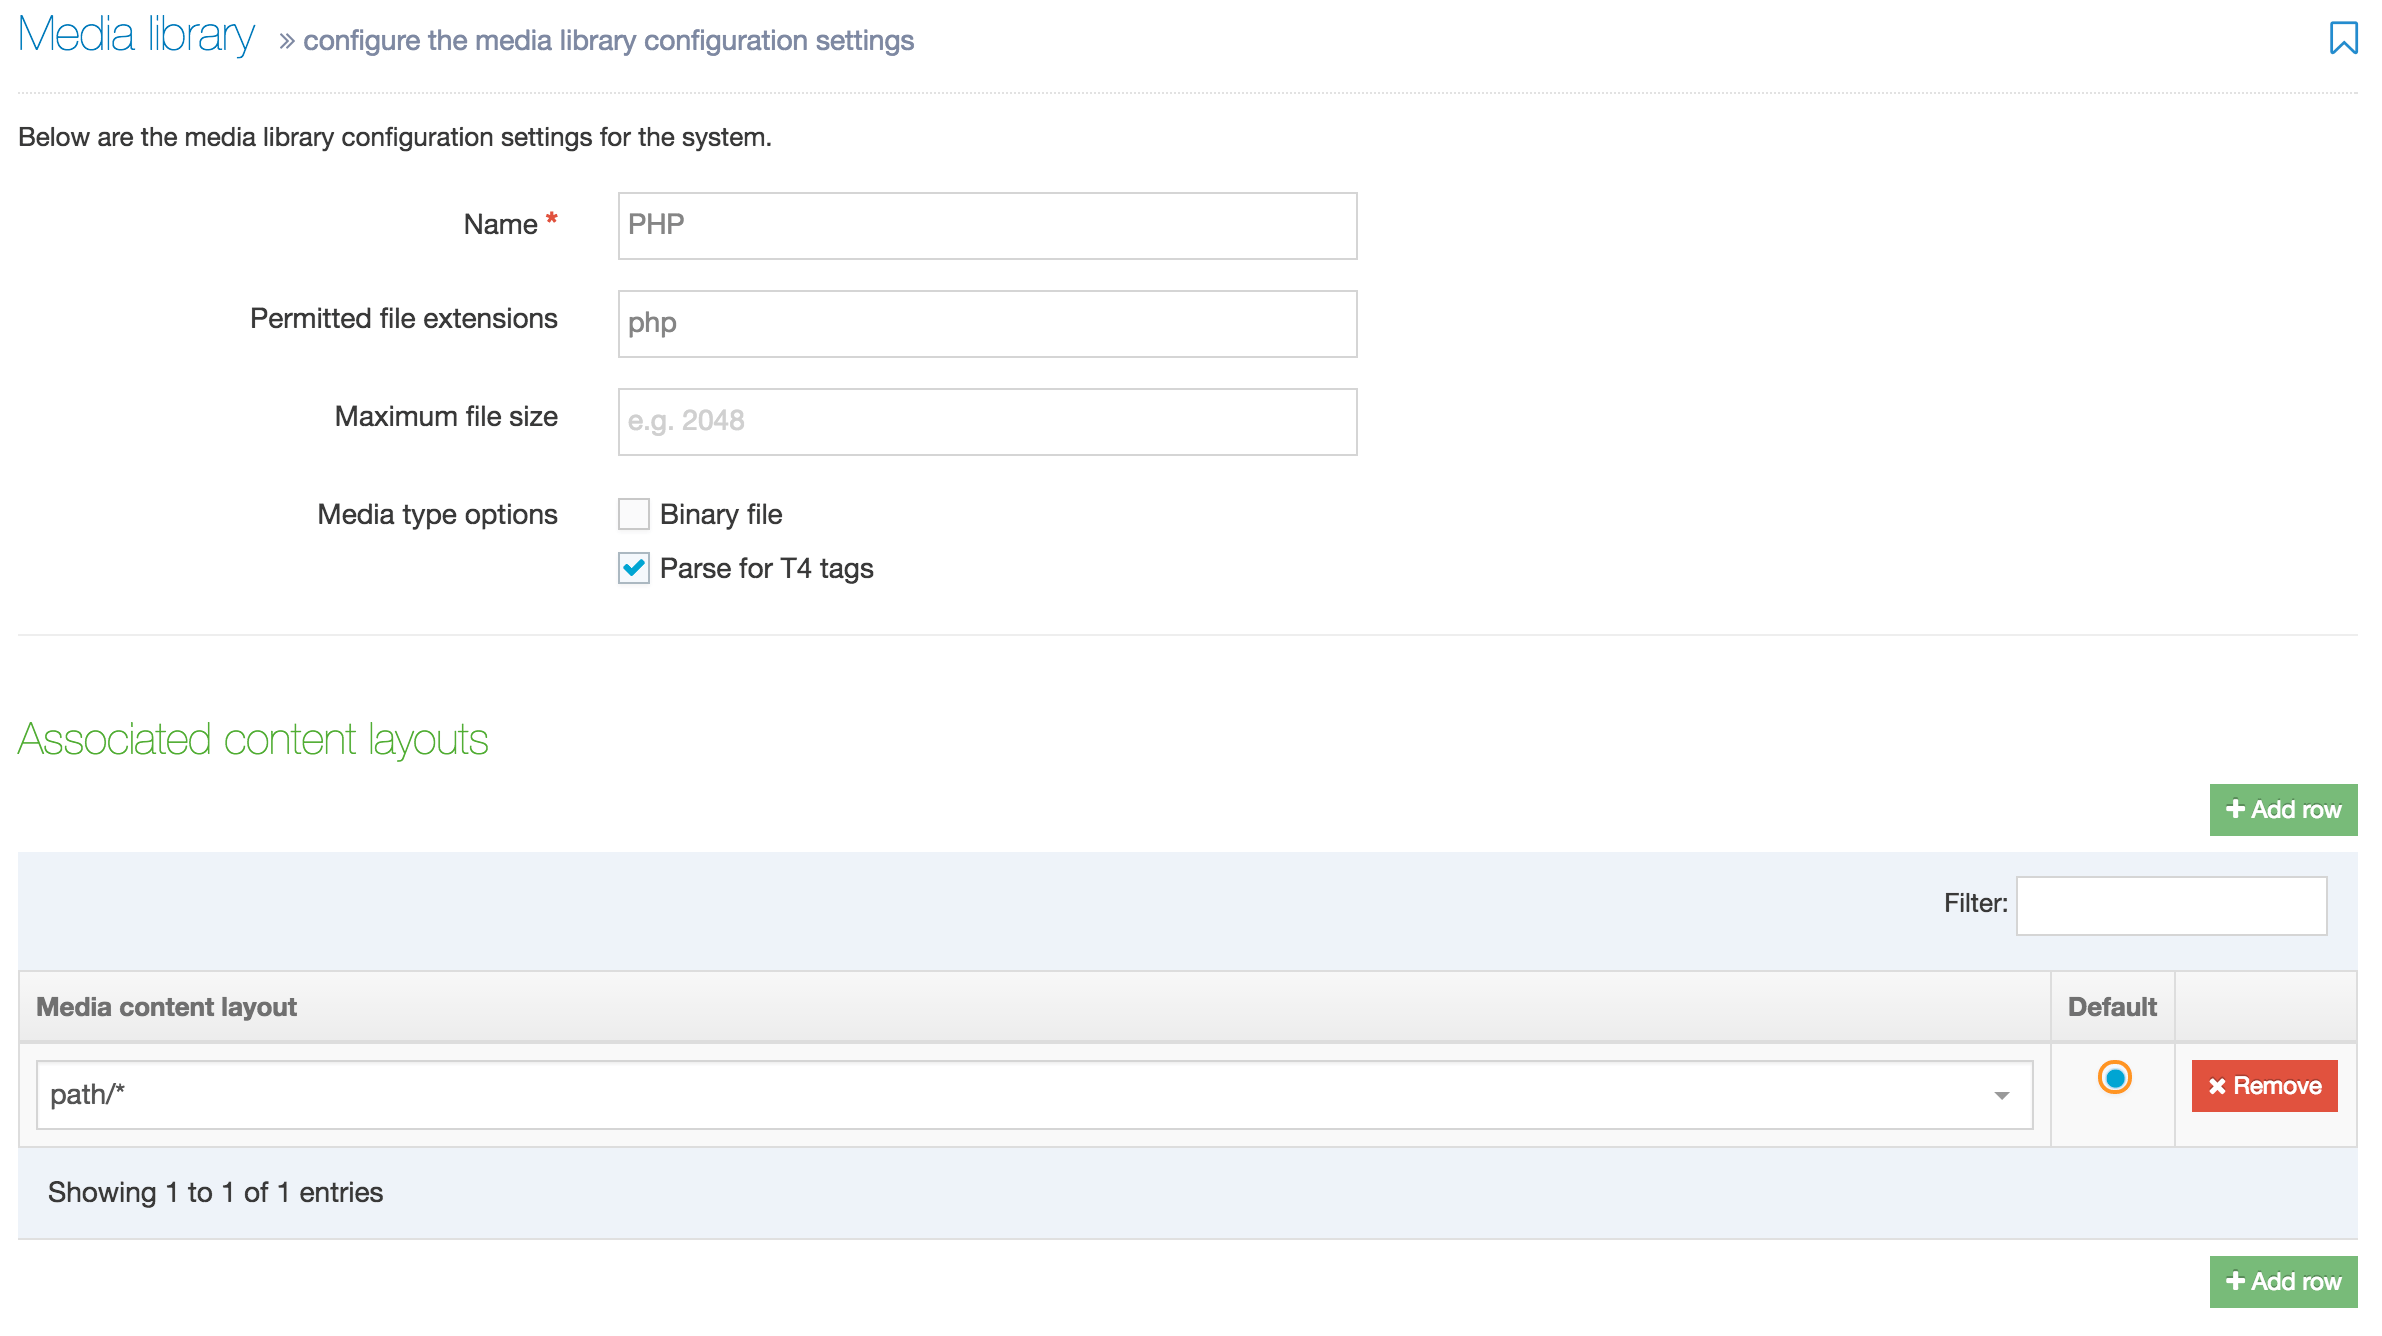Click the Media library heading link
Screen dimensions: 2382x1336
pos(137,36)
